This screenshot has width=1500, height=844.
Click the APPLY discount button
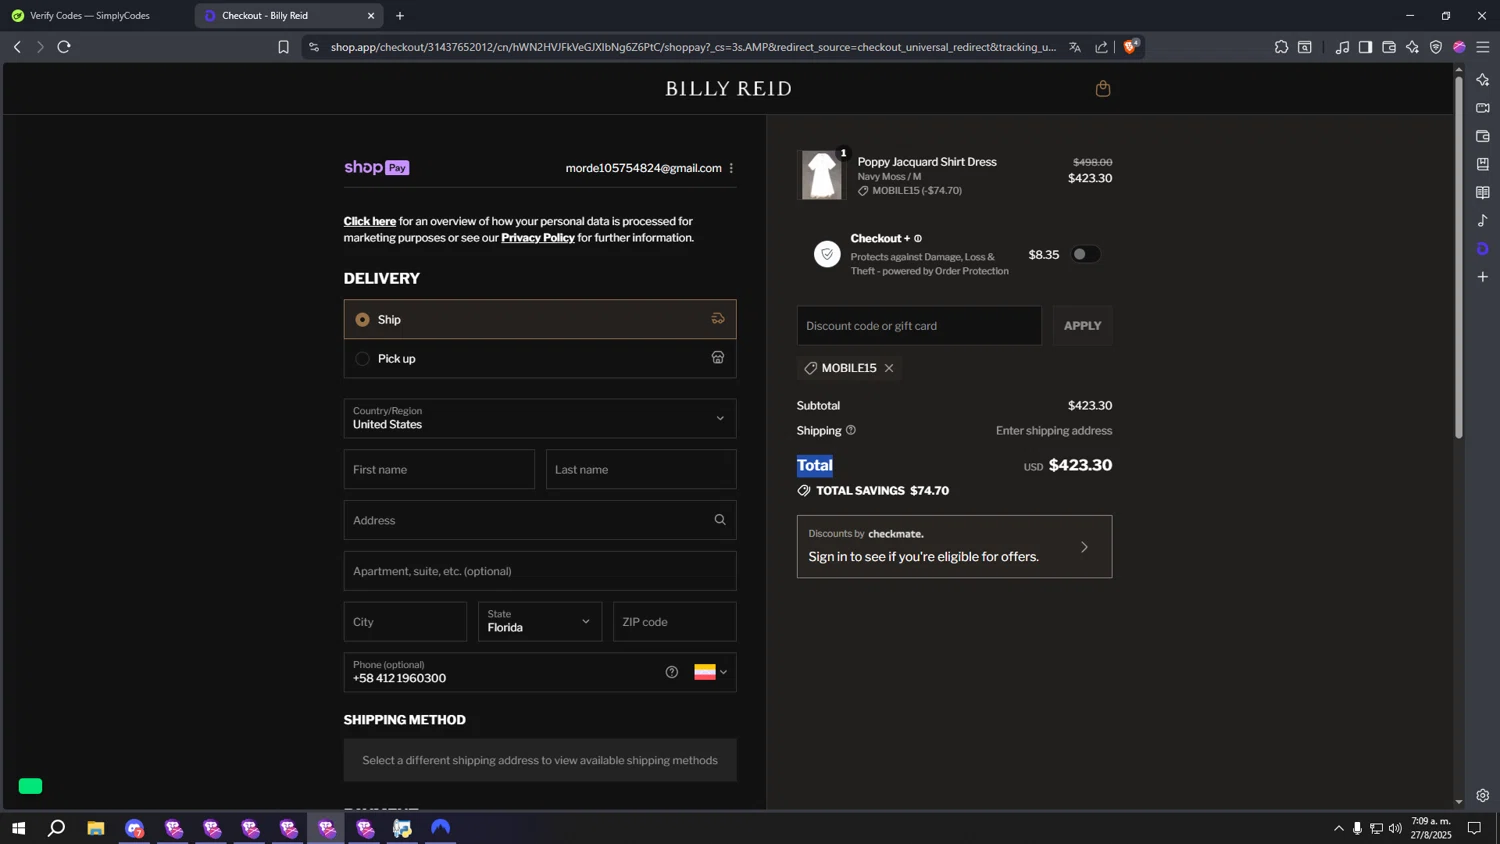click(1082, 325)
